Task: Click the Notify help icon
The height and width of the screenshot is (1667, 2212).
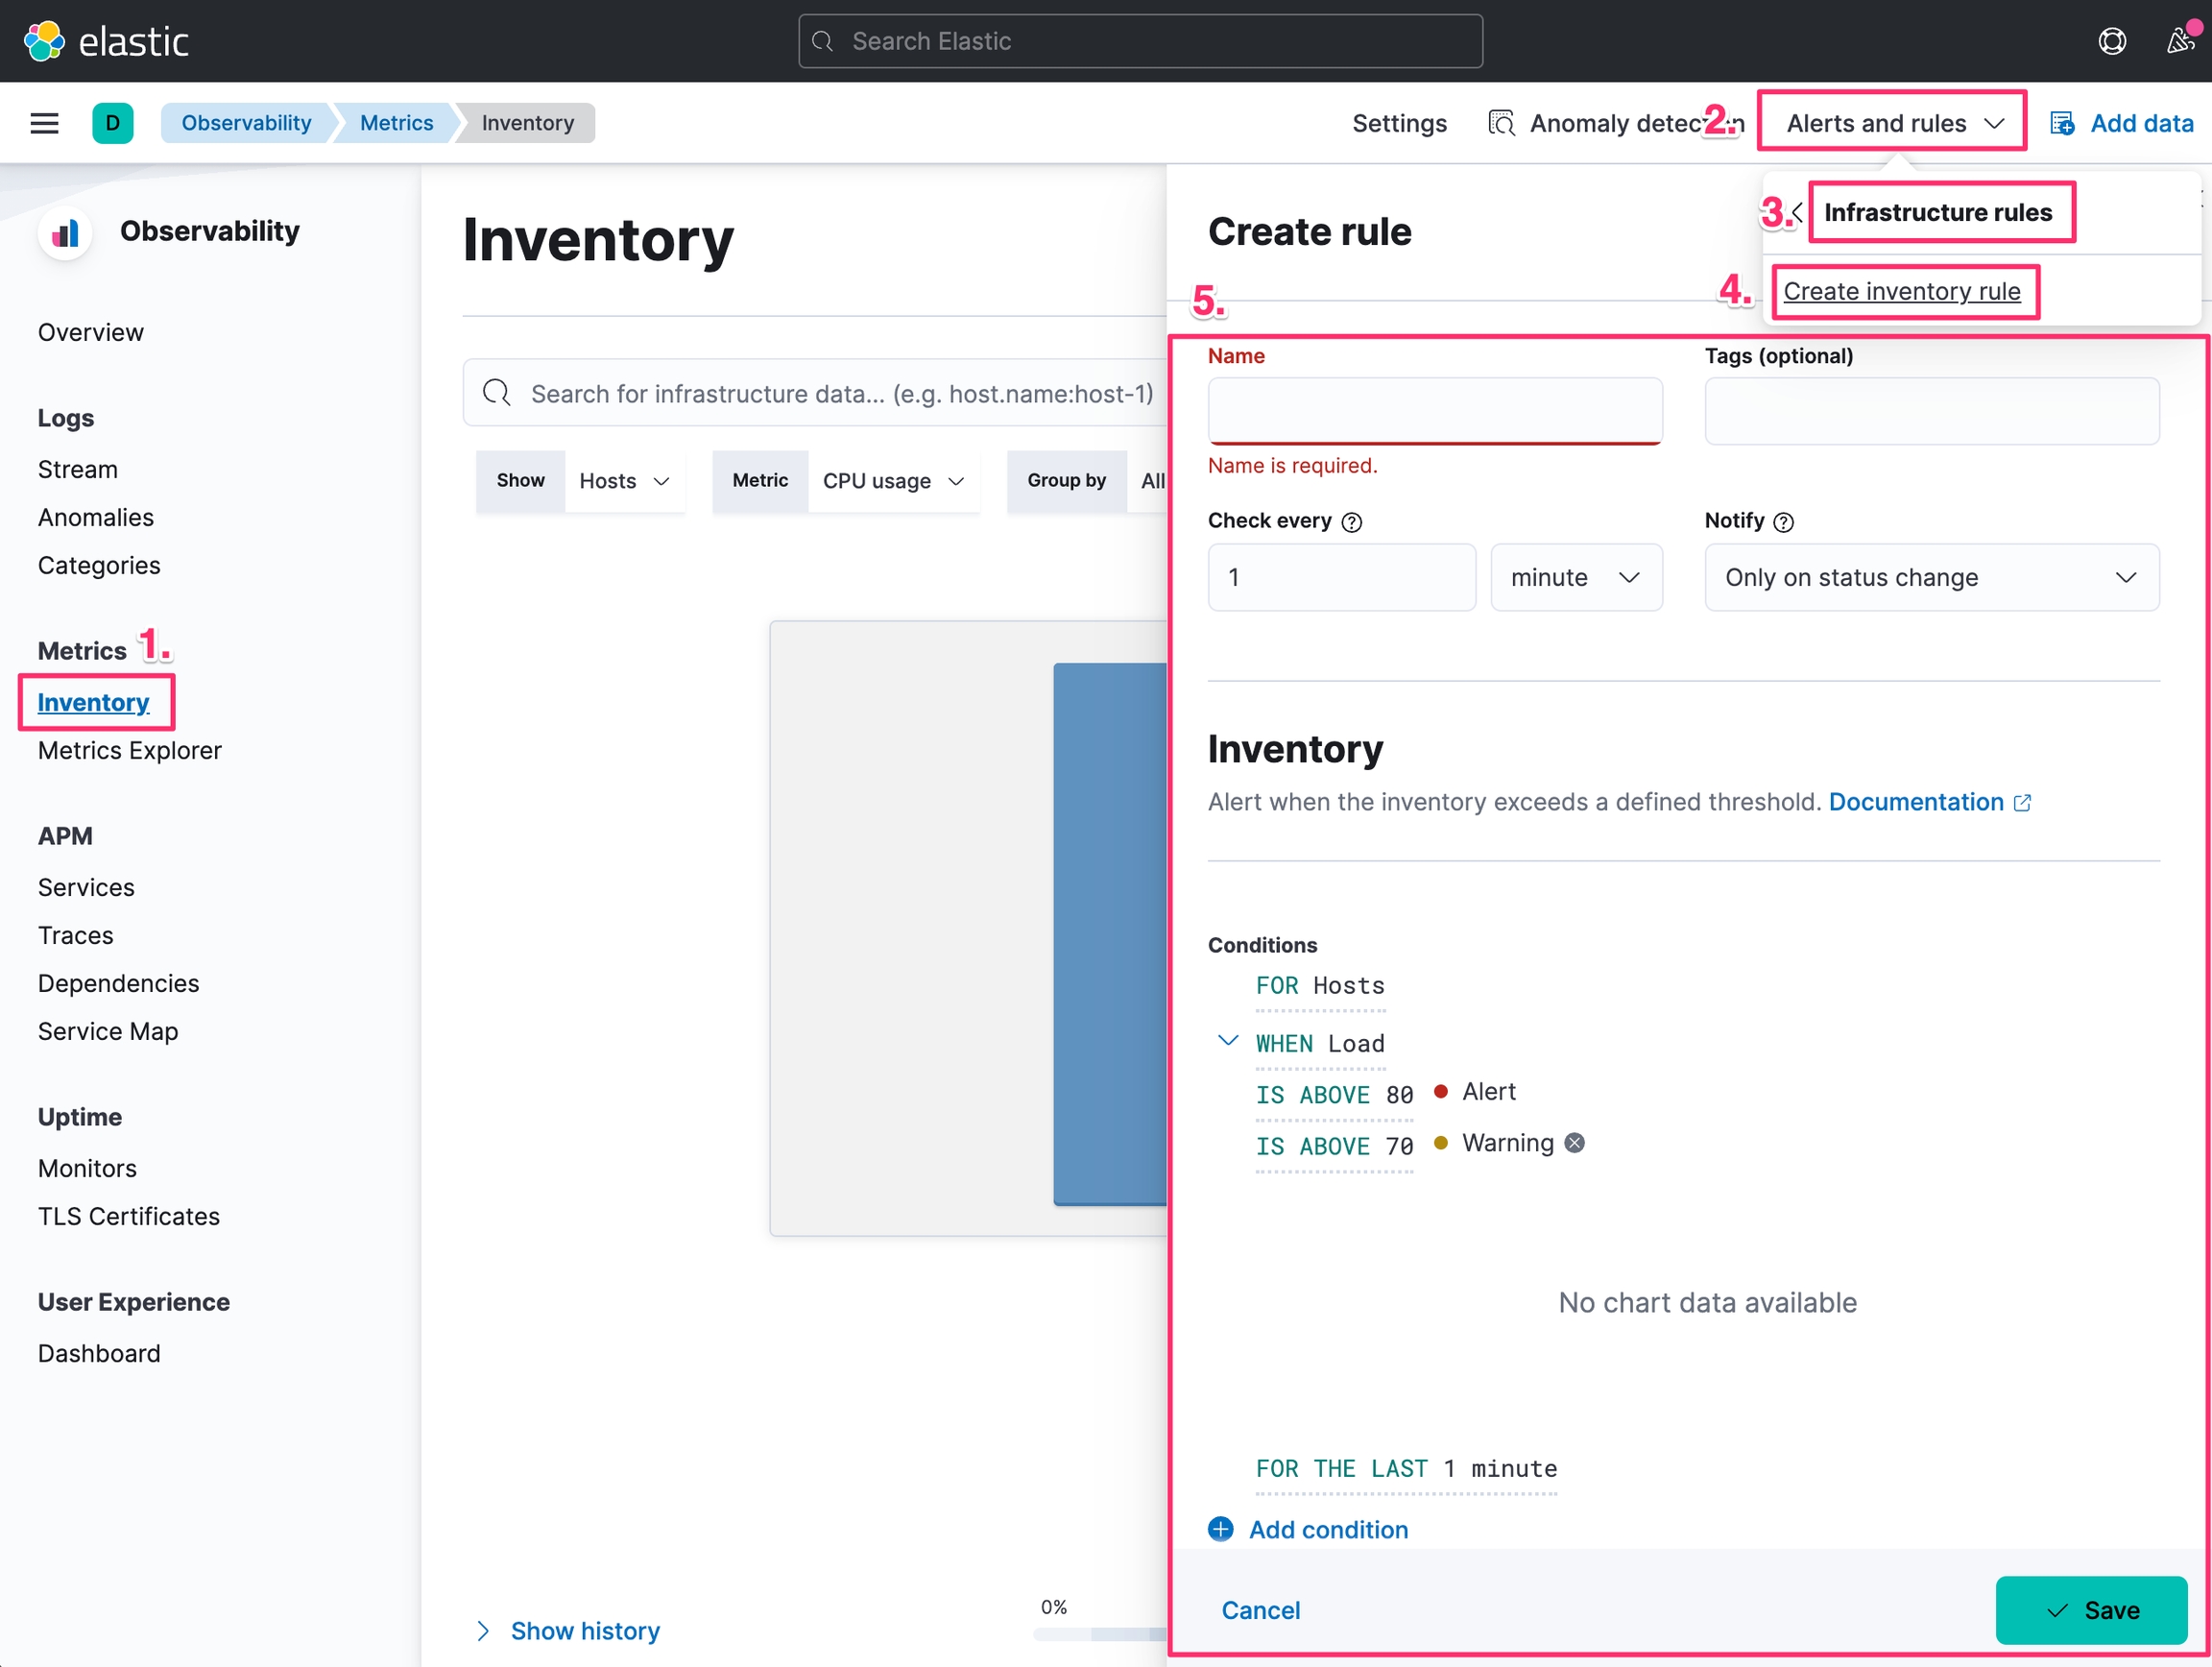Action: [1783, 522]
